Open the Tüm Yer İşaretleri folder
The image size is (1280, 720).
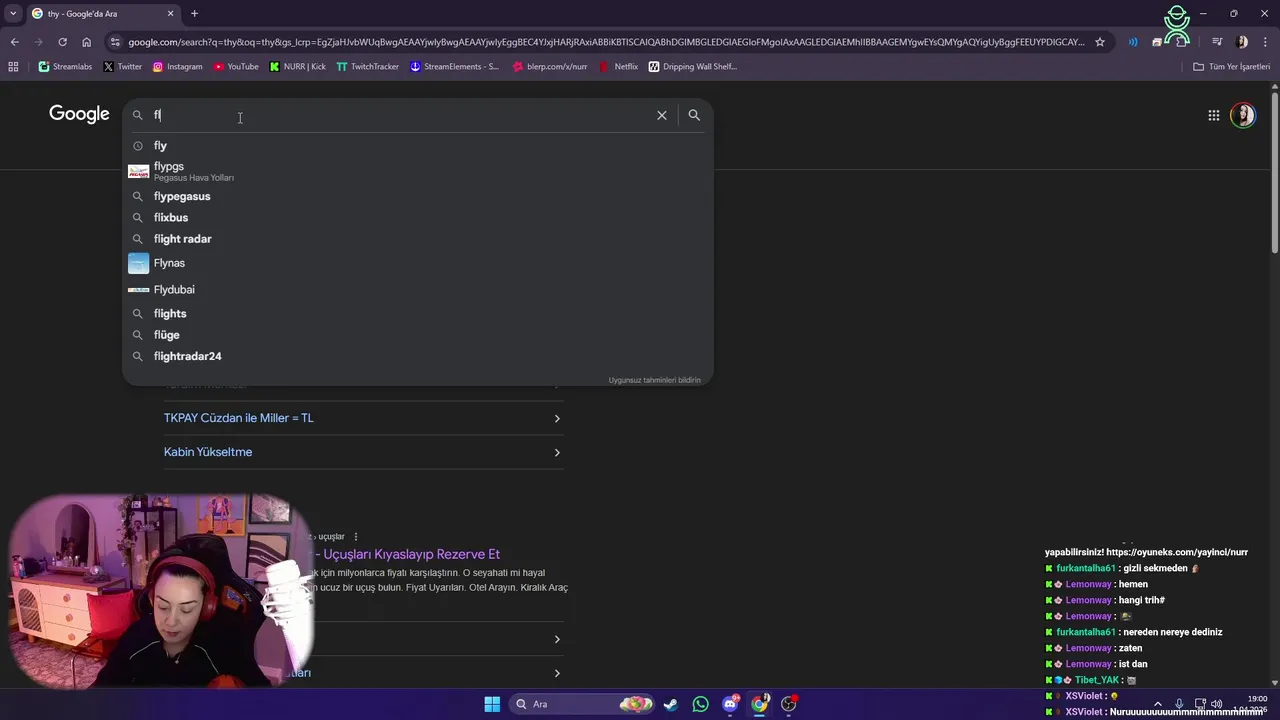[1232, 67]
